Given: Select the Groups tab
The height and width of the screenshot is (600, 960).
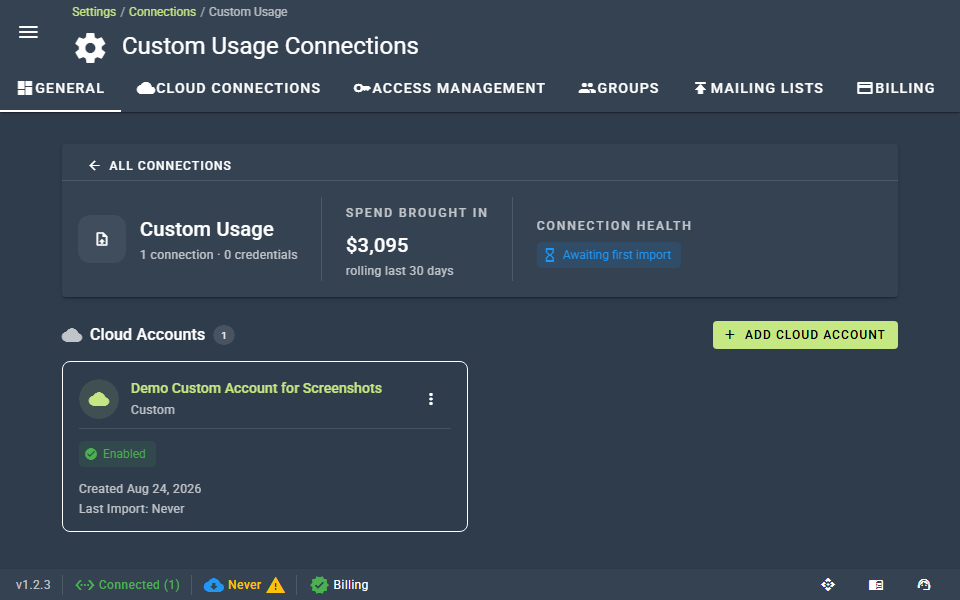Looking at the screenshot, I should (x=619, y=88).
